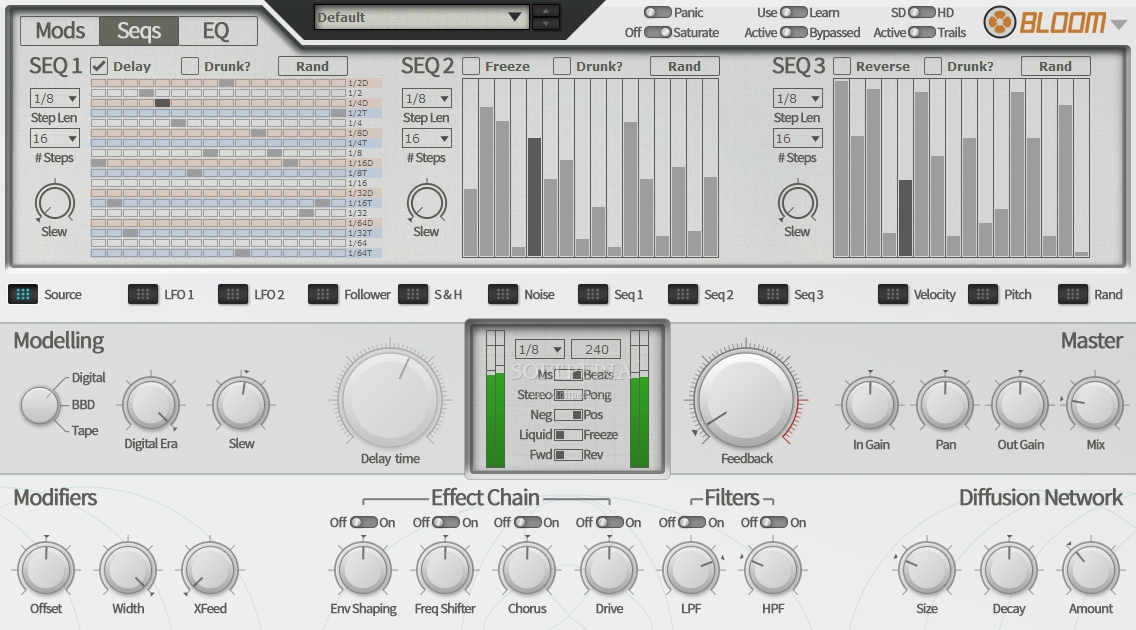Image resolution: width=1136 pixels, height=630 pixels.
Task: Switch to the EQ tab
Action: click(x=216, y=30)
